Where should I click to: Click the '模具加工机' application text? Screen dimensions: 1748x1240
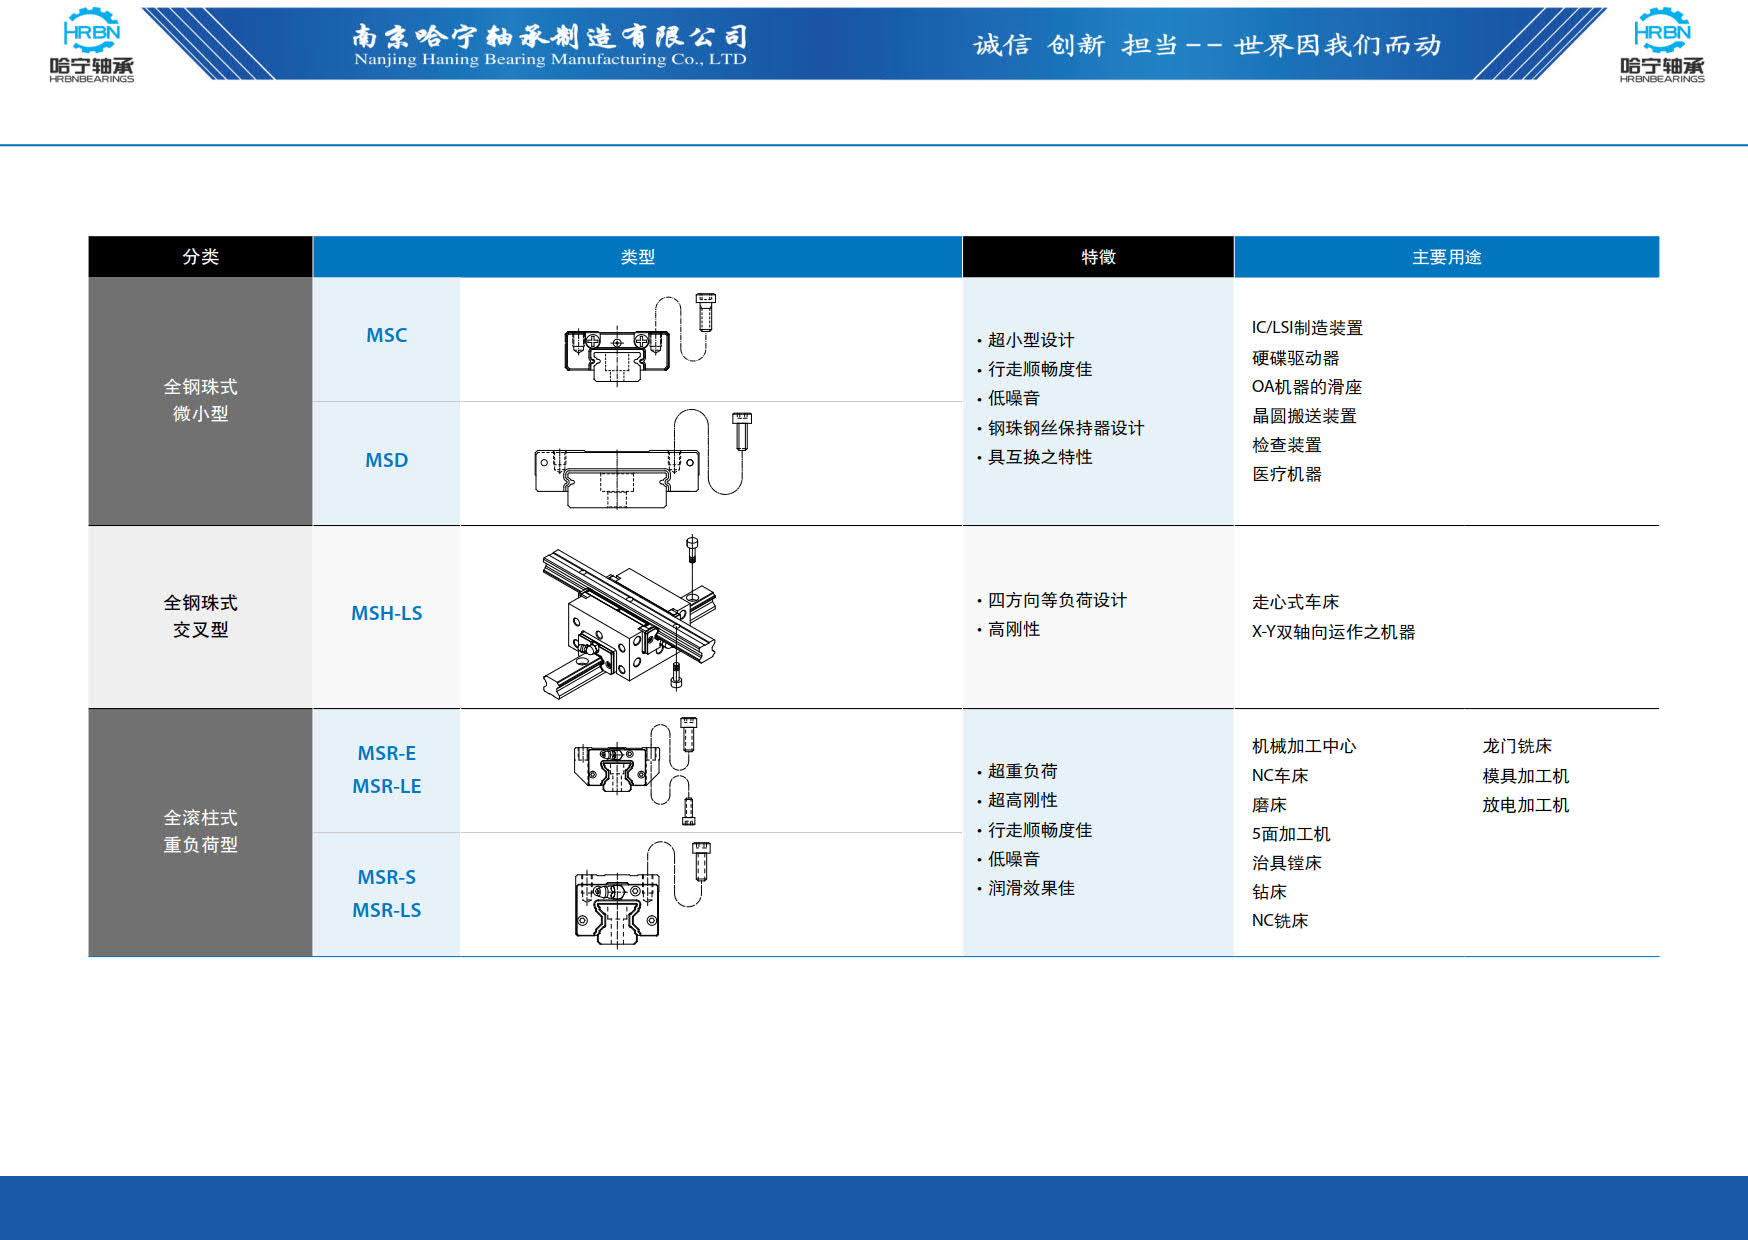(x=1526, y=776)
